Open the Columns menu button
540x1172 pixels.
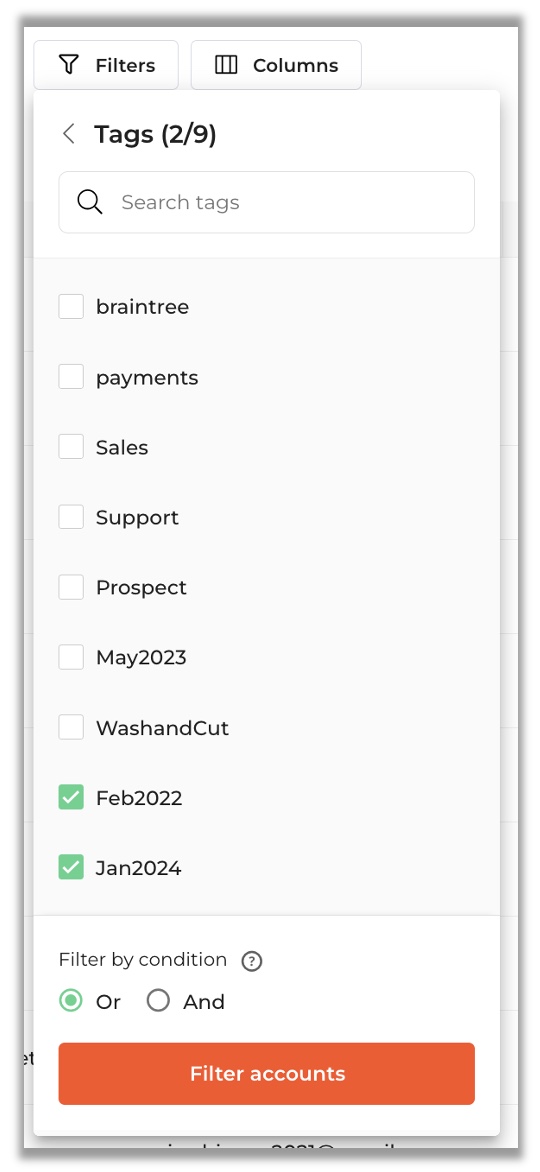click(276, 65)
